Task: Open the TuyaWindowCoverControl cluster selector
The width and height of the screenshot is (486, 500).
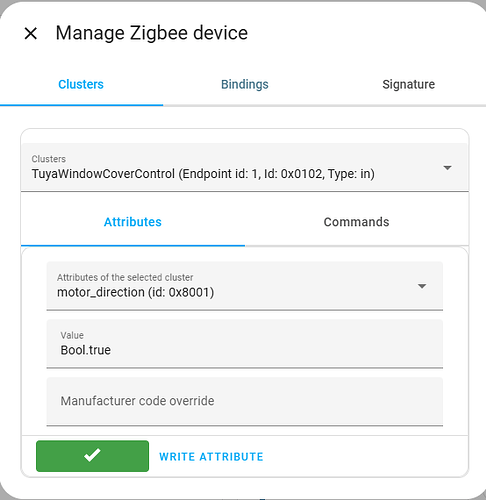Action: pyautogui.click(x=245, y=167)
